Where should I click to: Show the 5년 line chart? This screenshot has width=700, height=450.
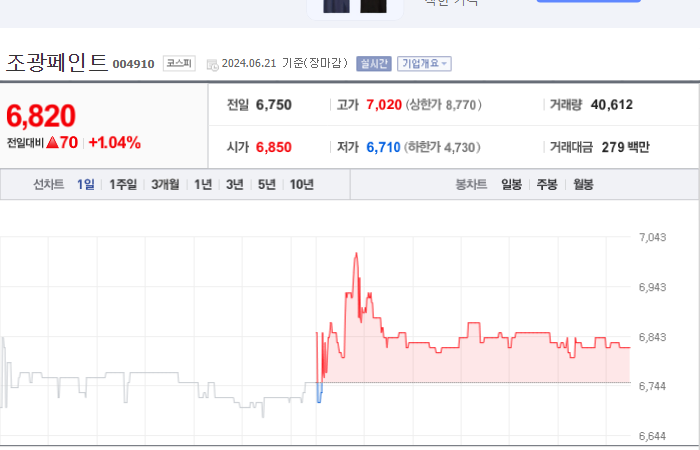(267, 184)
